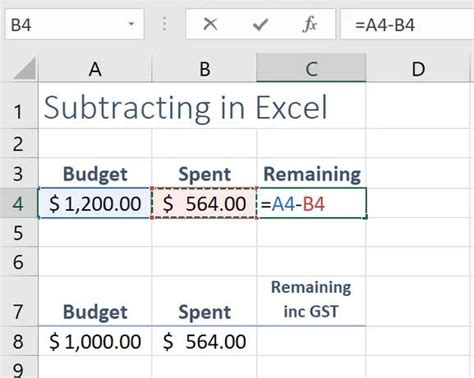Click cell D4 beside the formula cell
Viewport: 474px width, 378px height.
pyautogui.click(x=418, y=203)
